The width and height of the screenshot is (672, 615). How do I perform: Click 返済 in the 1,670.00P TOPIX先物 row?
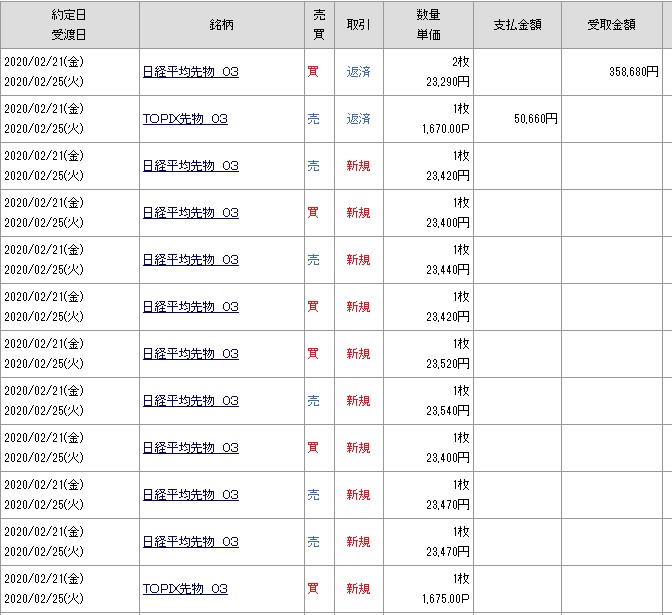tap(358, 119)
